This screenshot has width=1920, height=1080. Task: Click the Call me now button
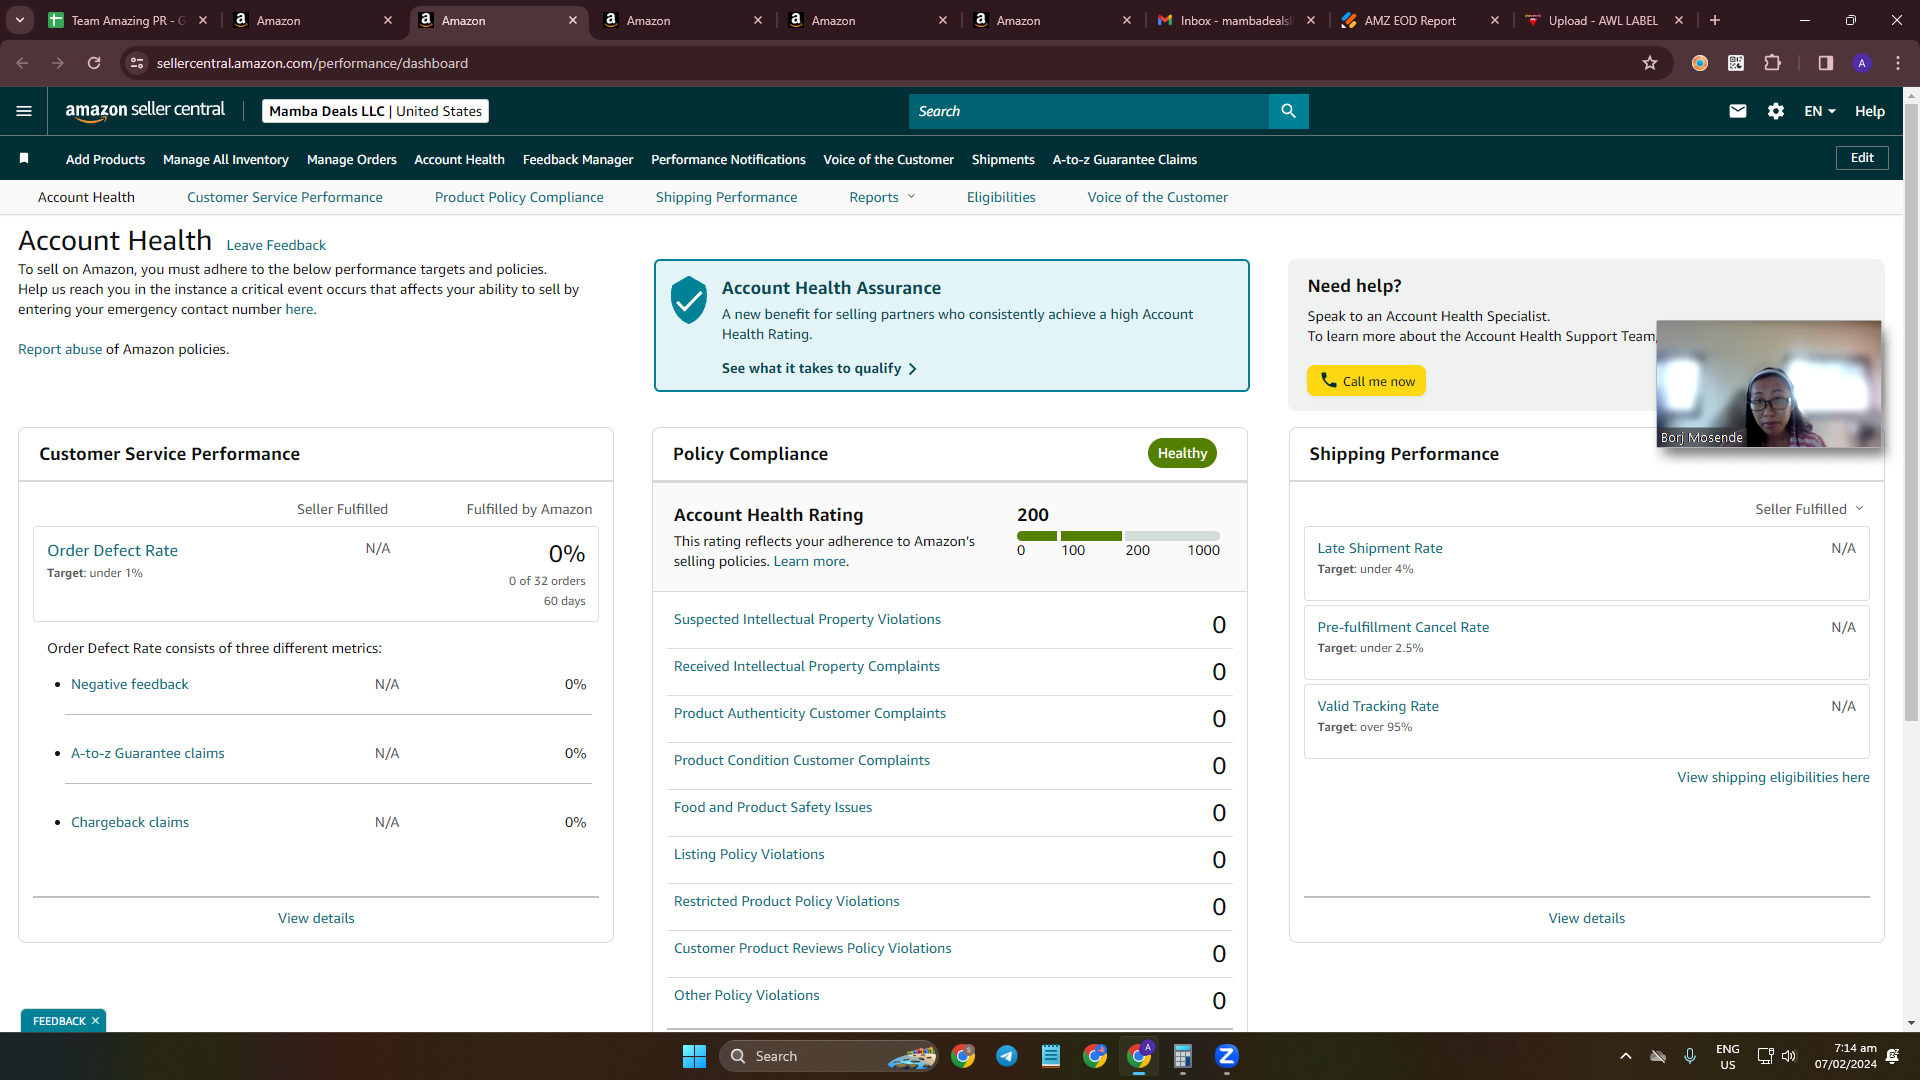[1366, 381]
